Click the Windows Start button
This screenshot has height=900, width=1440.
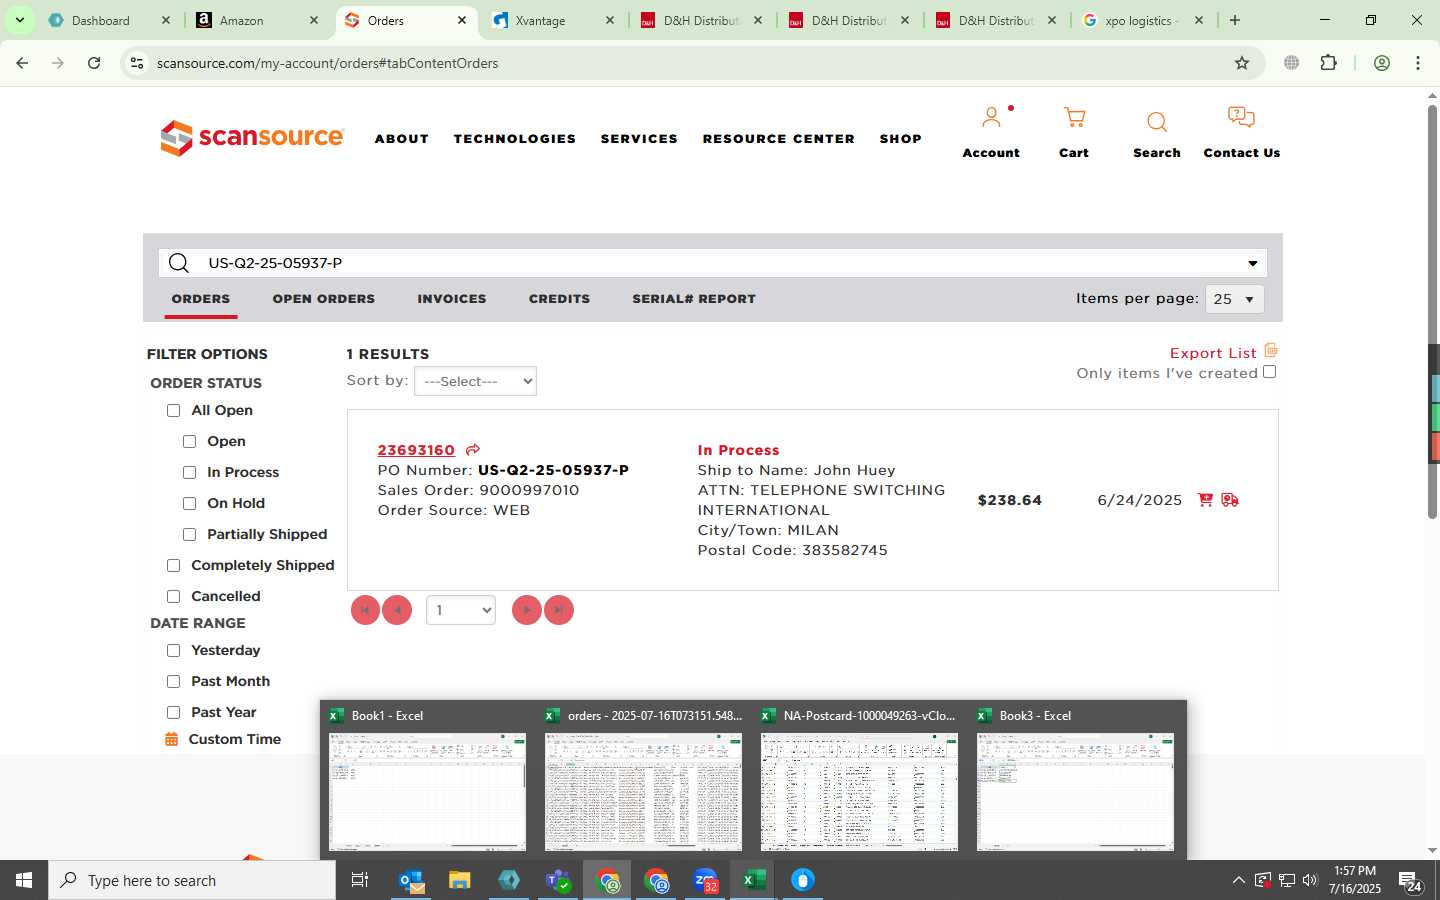[x=24, y=880]
